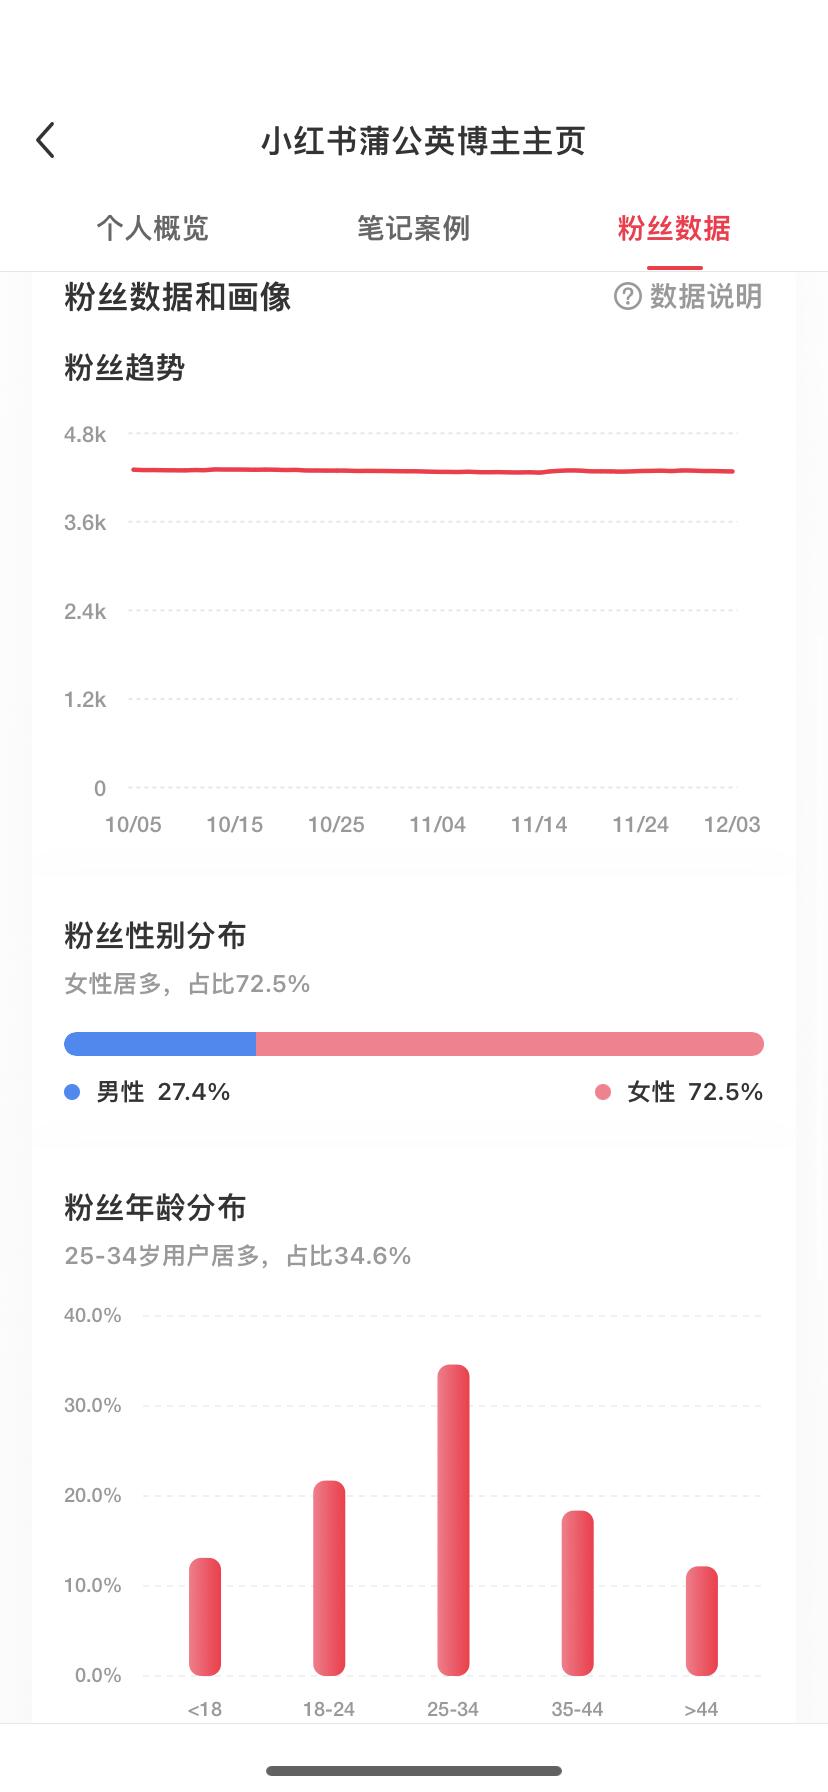Tap the page title 小红书蒲公英博主主页
Viewport: 828px width, 1792px height.
click(x=423, y=141)
